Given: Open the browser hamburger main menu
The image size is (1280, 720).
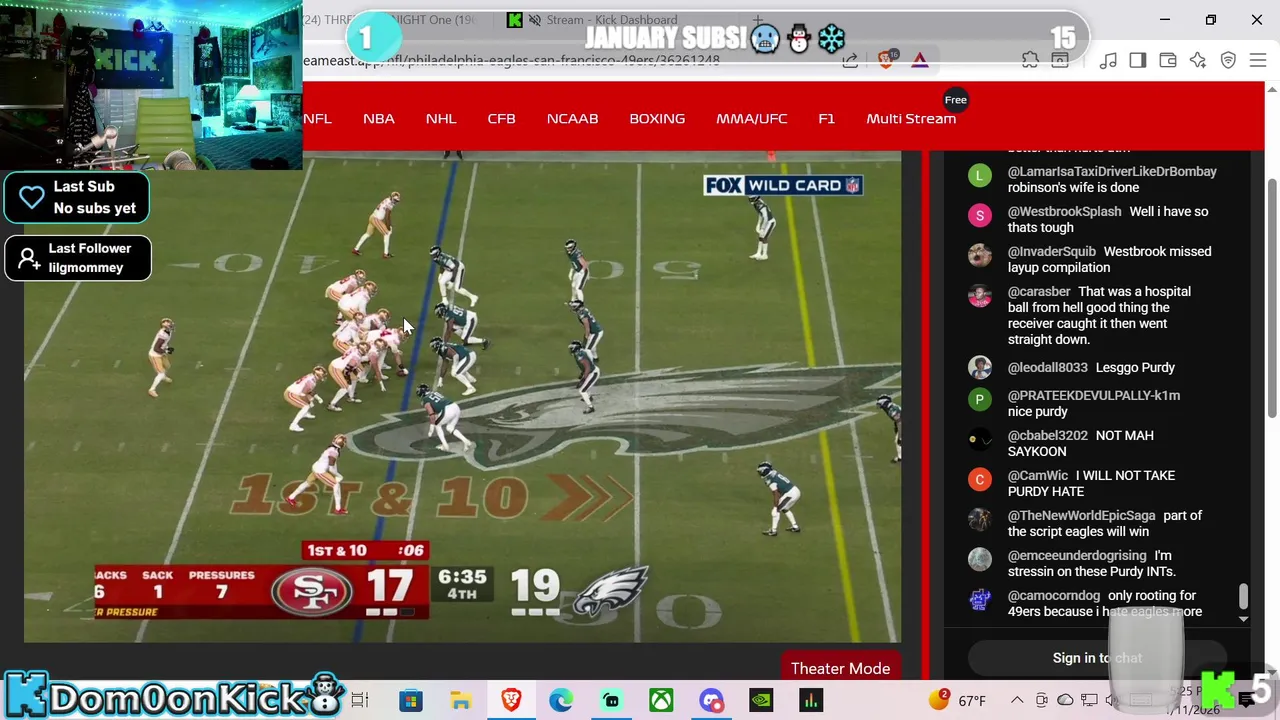Looking at the screenshot, I should click(1258, 61).
